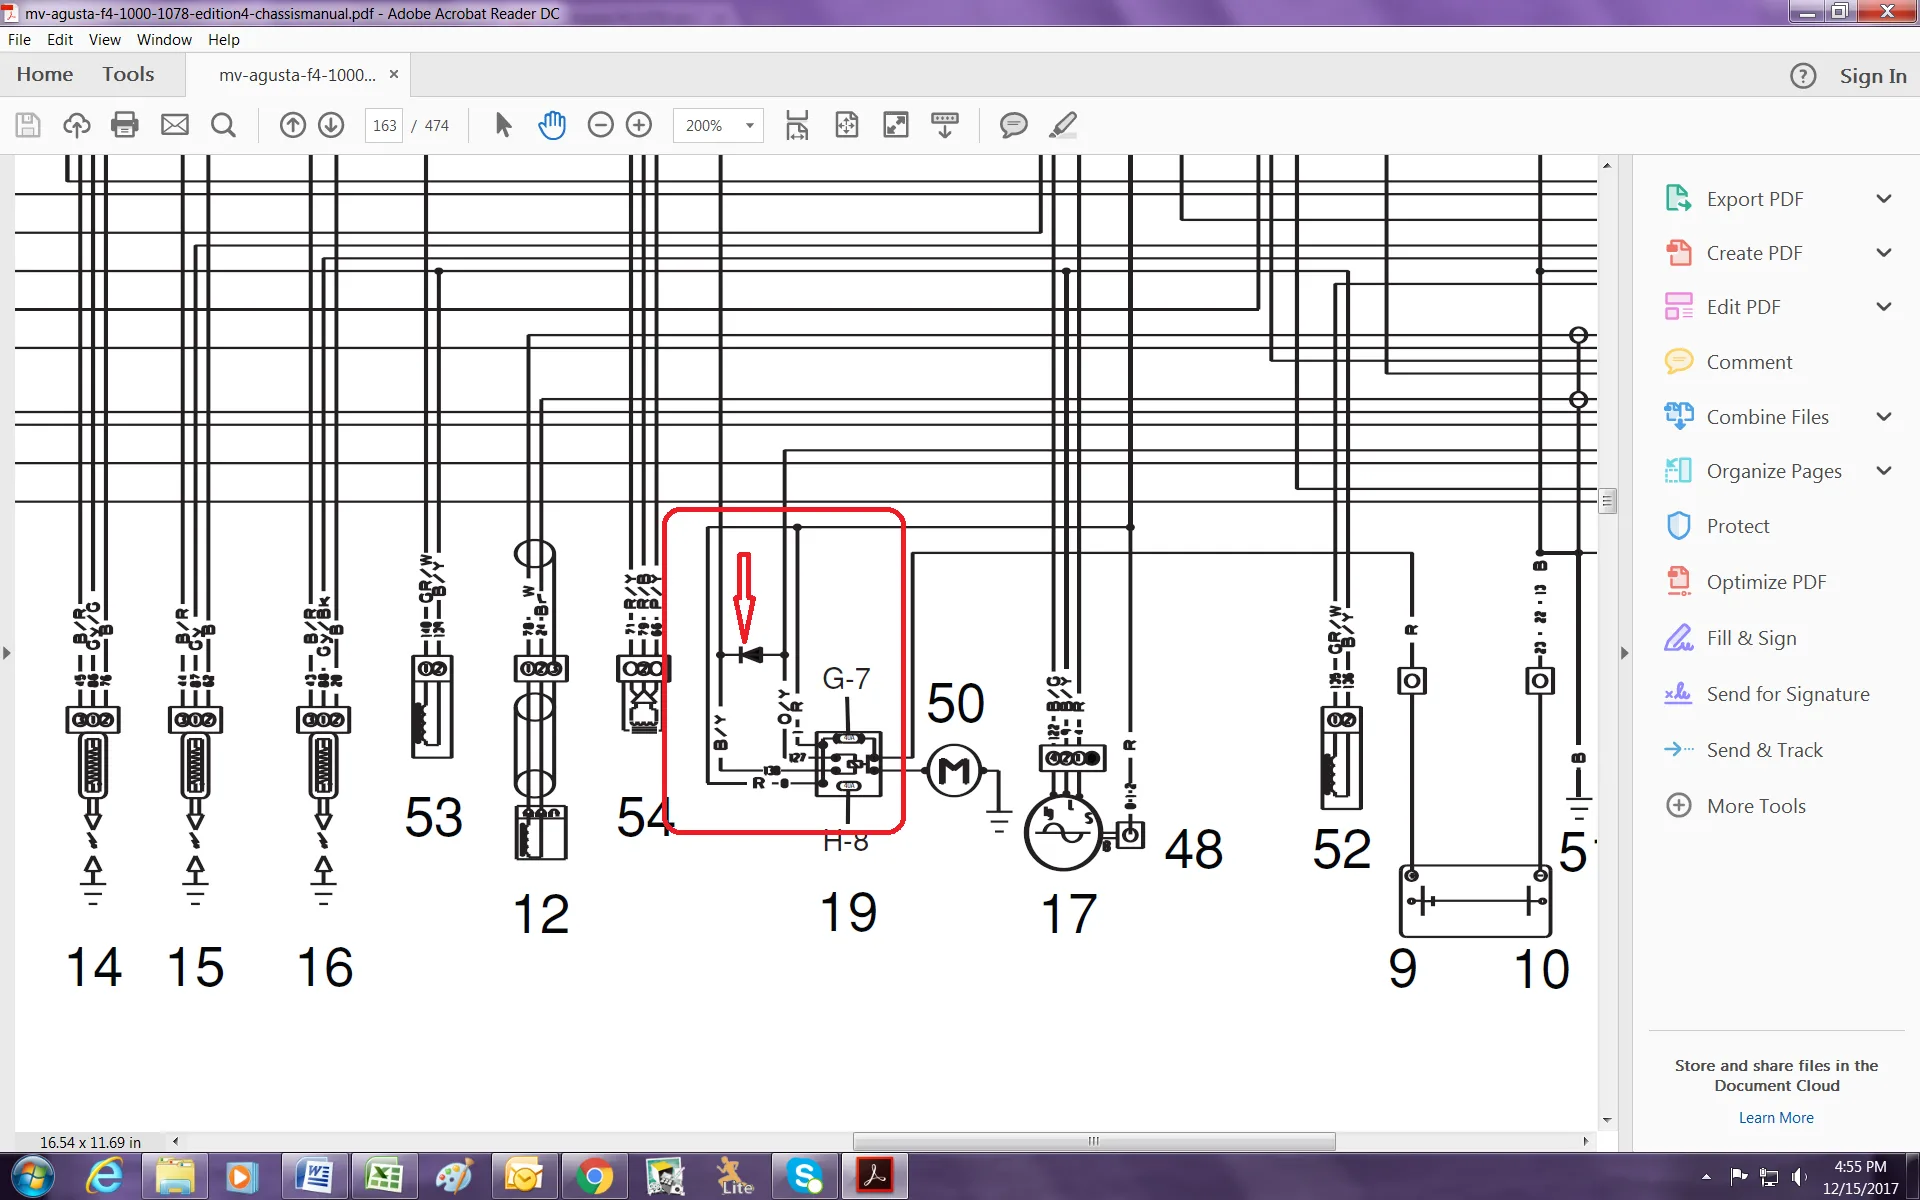The image size is (1920, 1200).
Task: Zoom in with plus icon
Action: [639, 125]
